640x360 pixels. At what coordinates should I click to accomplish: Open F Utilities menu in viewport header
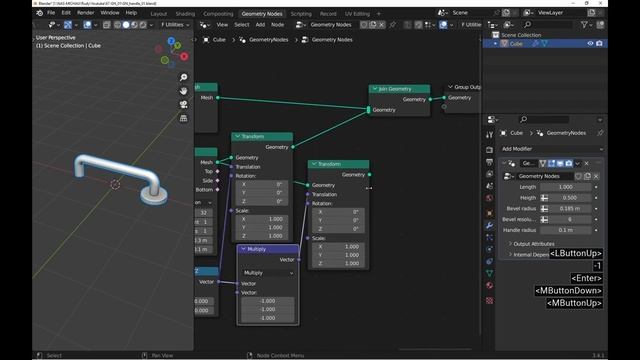(175, 25)
